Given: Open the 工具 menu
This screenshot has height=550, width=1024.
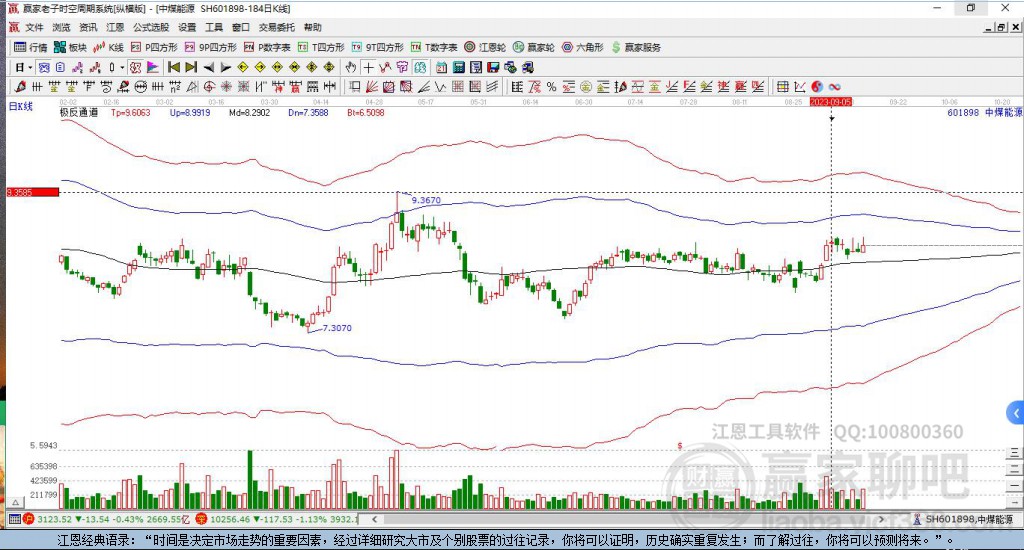Looking at the screenshot, I should 214,27.
